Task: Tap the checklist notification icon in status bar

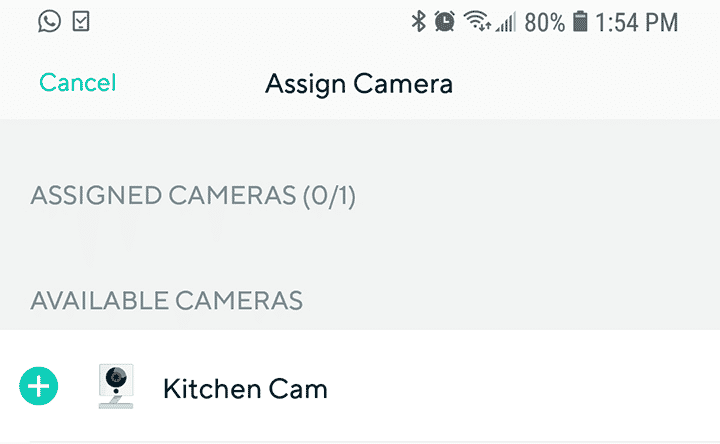Action: [x=81, y=21]
